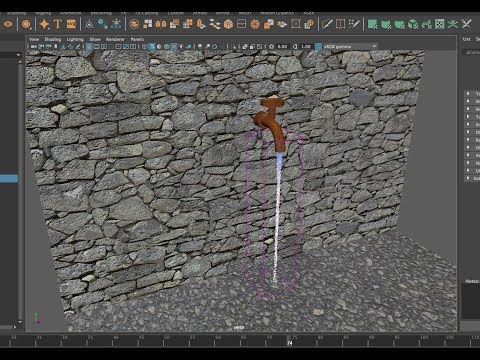The image size is (480, 360).
Task: Toggle smooth shade all display
Action: (x=152, y=47)
